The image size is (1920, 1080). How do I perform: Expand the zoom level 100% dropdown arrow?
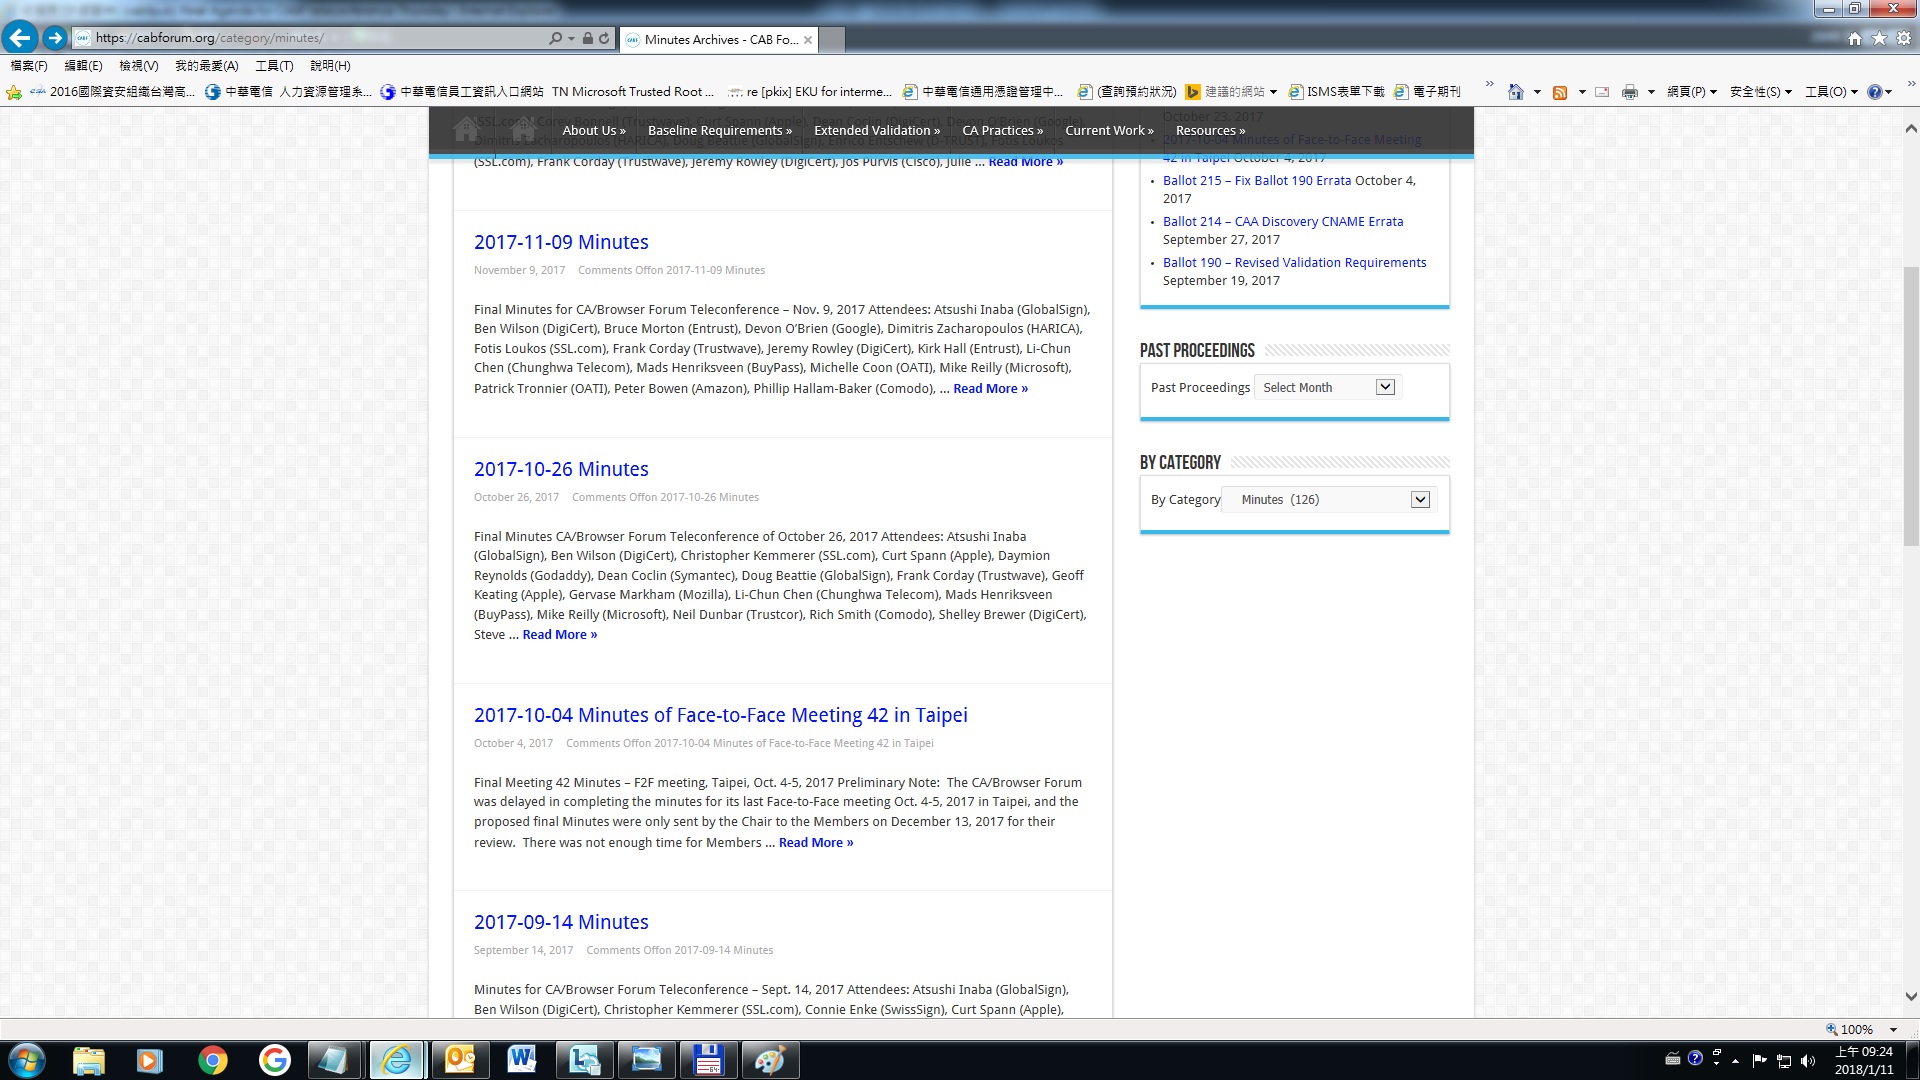pos(1893,1029)
